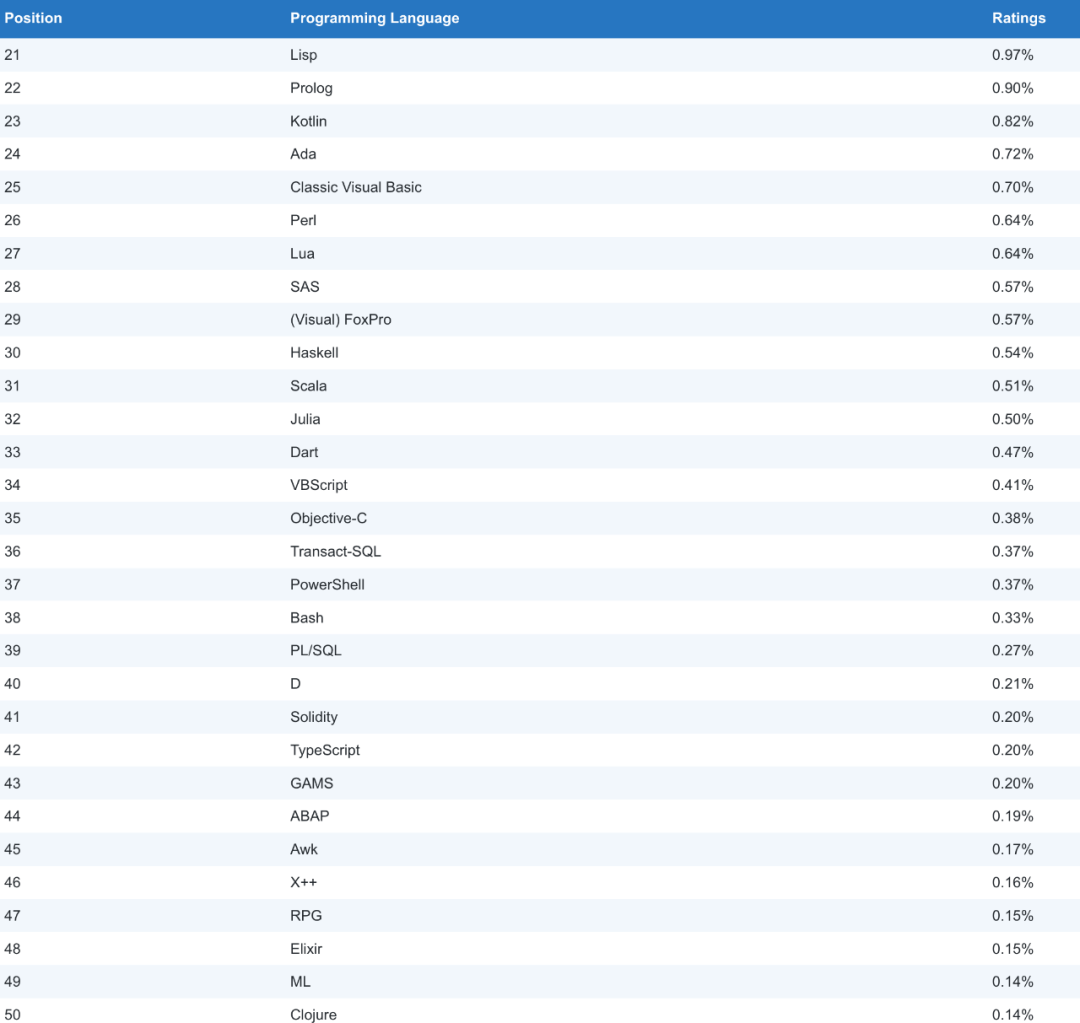
Task: Select the Clojure row at position 50
Action: (x=540, y=1012)
